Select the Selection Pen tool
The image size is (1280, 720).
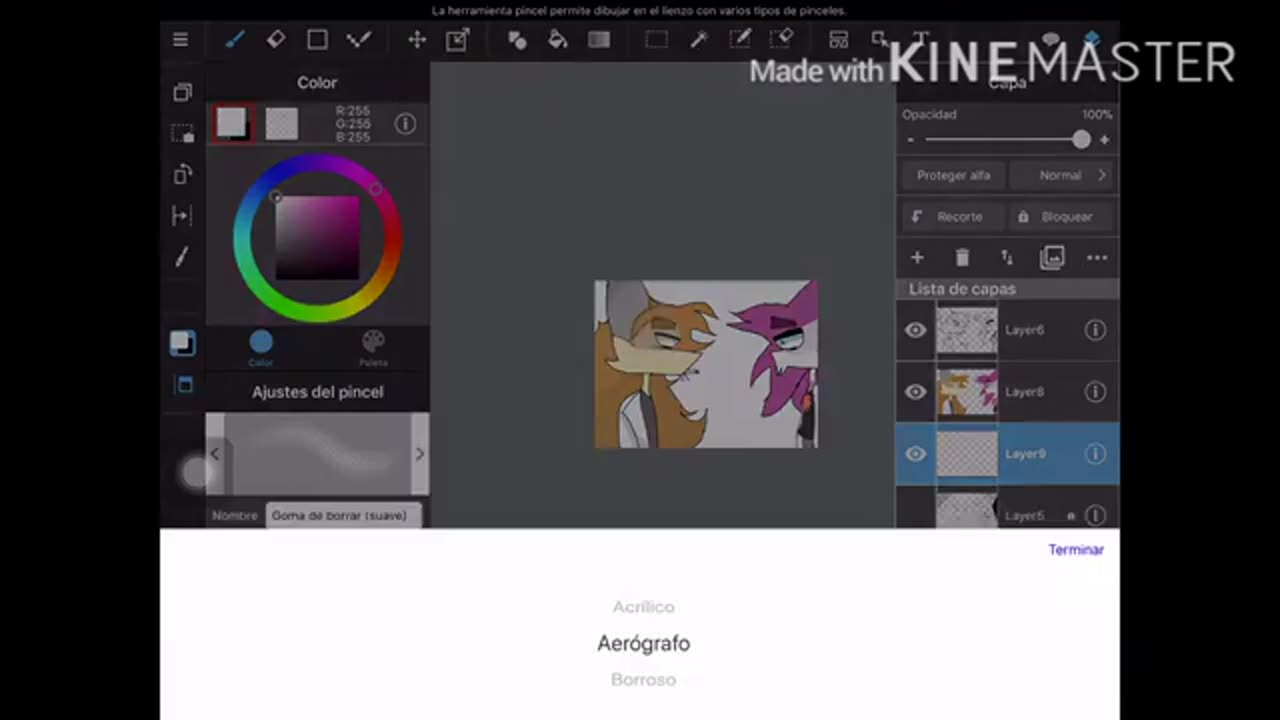(740, 40)
